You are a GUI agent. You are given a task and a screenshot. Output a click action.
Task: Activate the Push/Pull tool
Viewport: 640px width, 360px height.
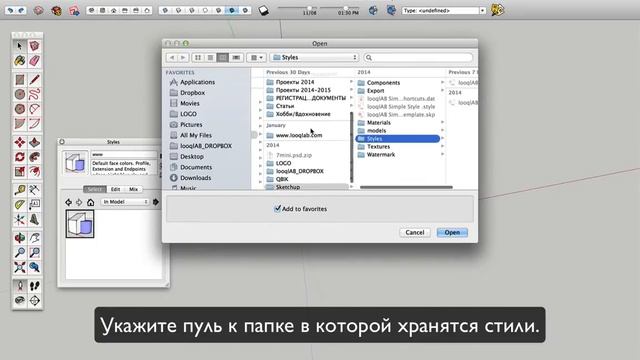coord(35,142)
